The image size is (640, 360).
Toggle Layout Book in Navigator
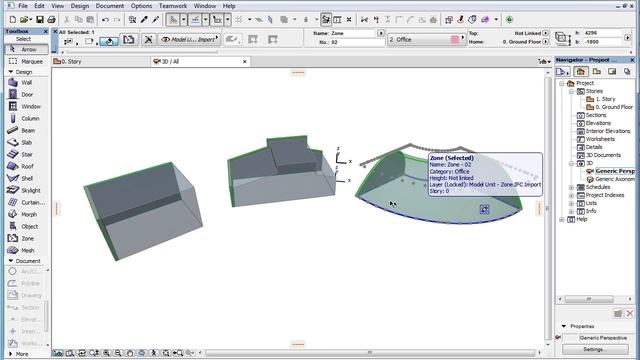click(612, 72)
